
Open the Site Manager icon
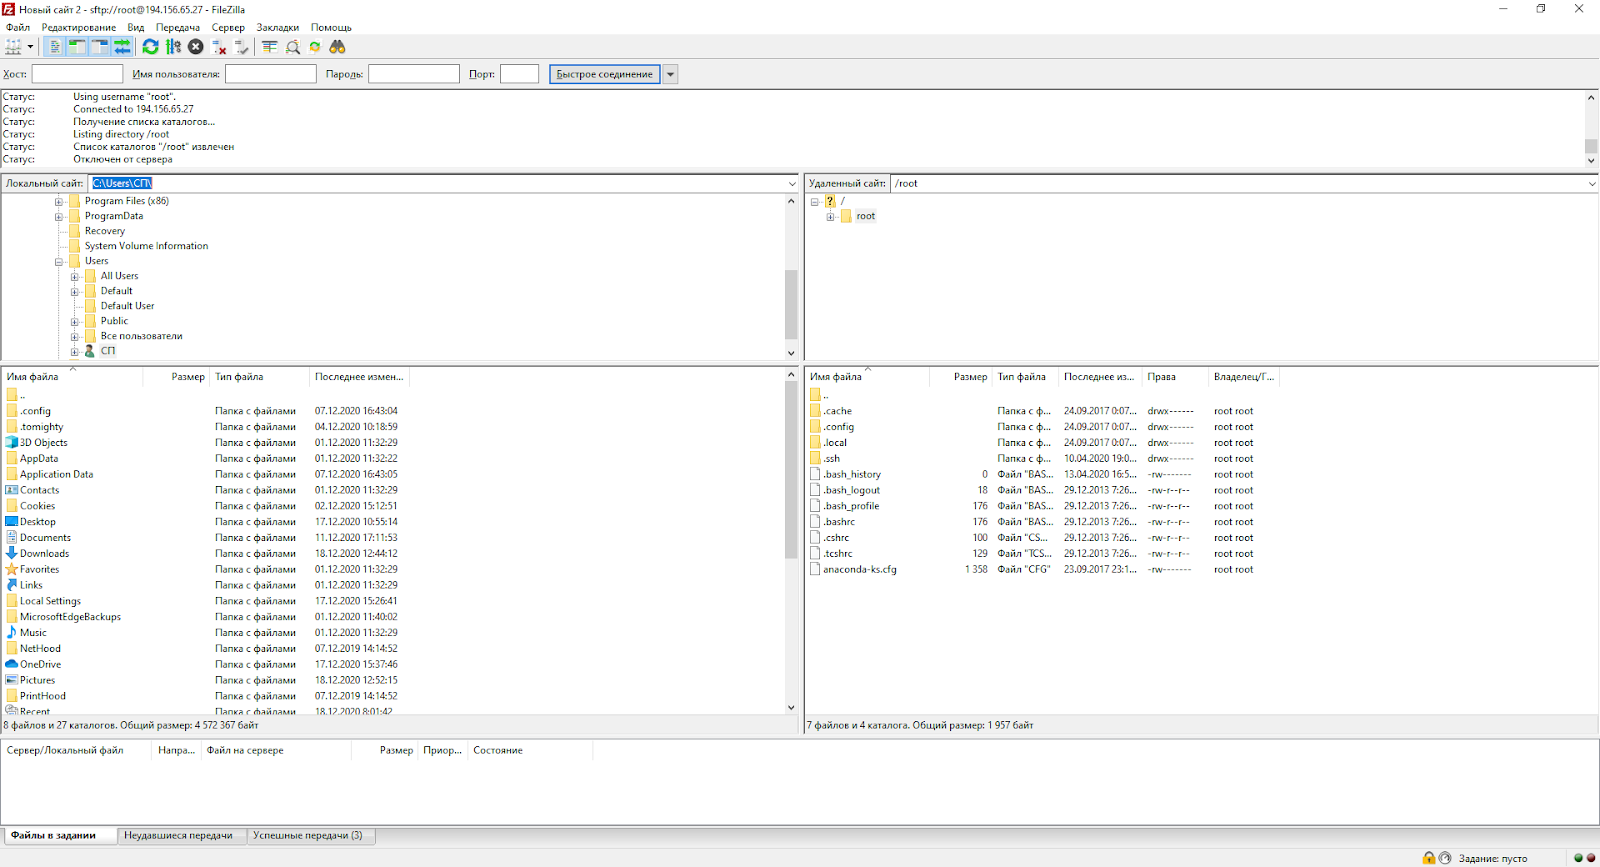[x=14, y=47]
